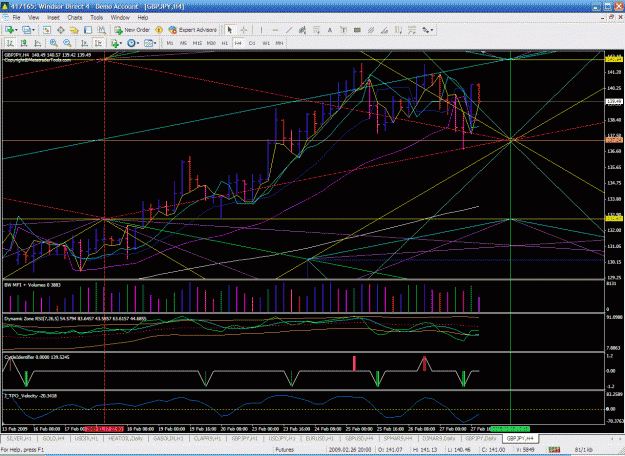Expand the Periods dropdown arrow
The width and height of the screenshot is (625, 456).
pyautogui.click(x=138, y=43)
